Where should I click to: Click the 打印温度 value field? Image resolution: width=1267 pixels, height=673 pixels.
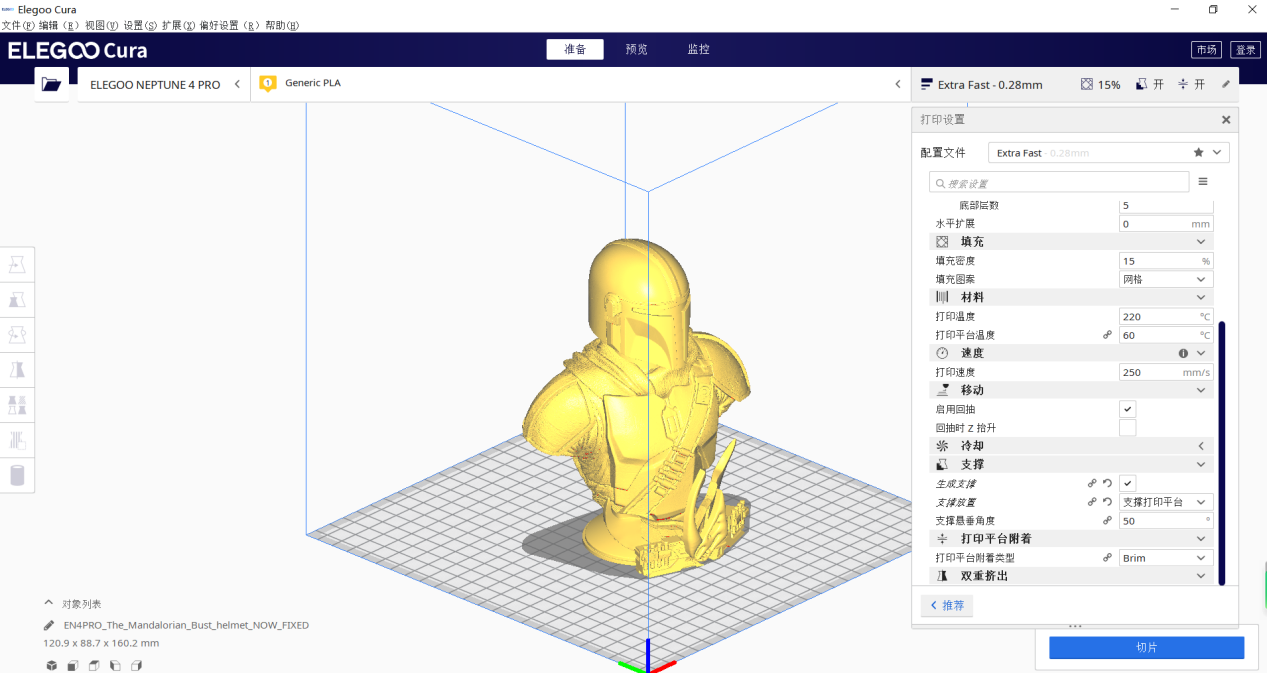(1166, 316)
